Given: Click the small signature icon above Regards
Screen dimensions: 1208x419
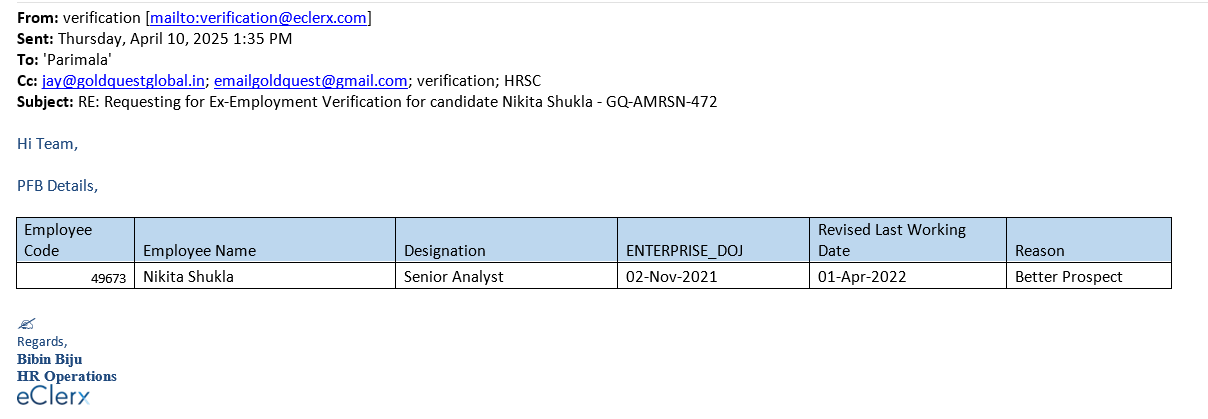Looking at the screenshot, I should 27,323.
